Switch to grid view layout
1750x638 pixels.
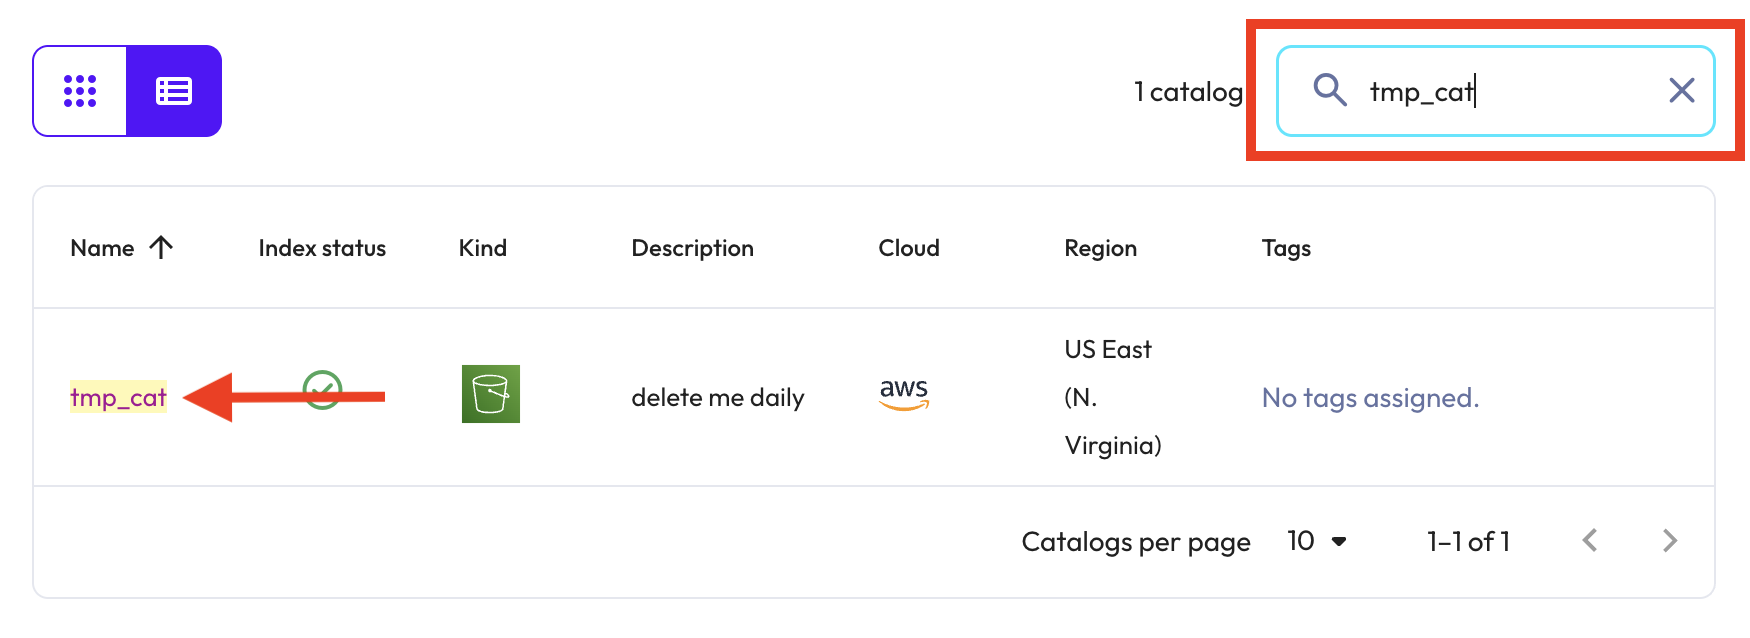coord(80,91)
